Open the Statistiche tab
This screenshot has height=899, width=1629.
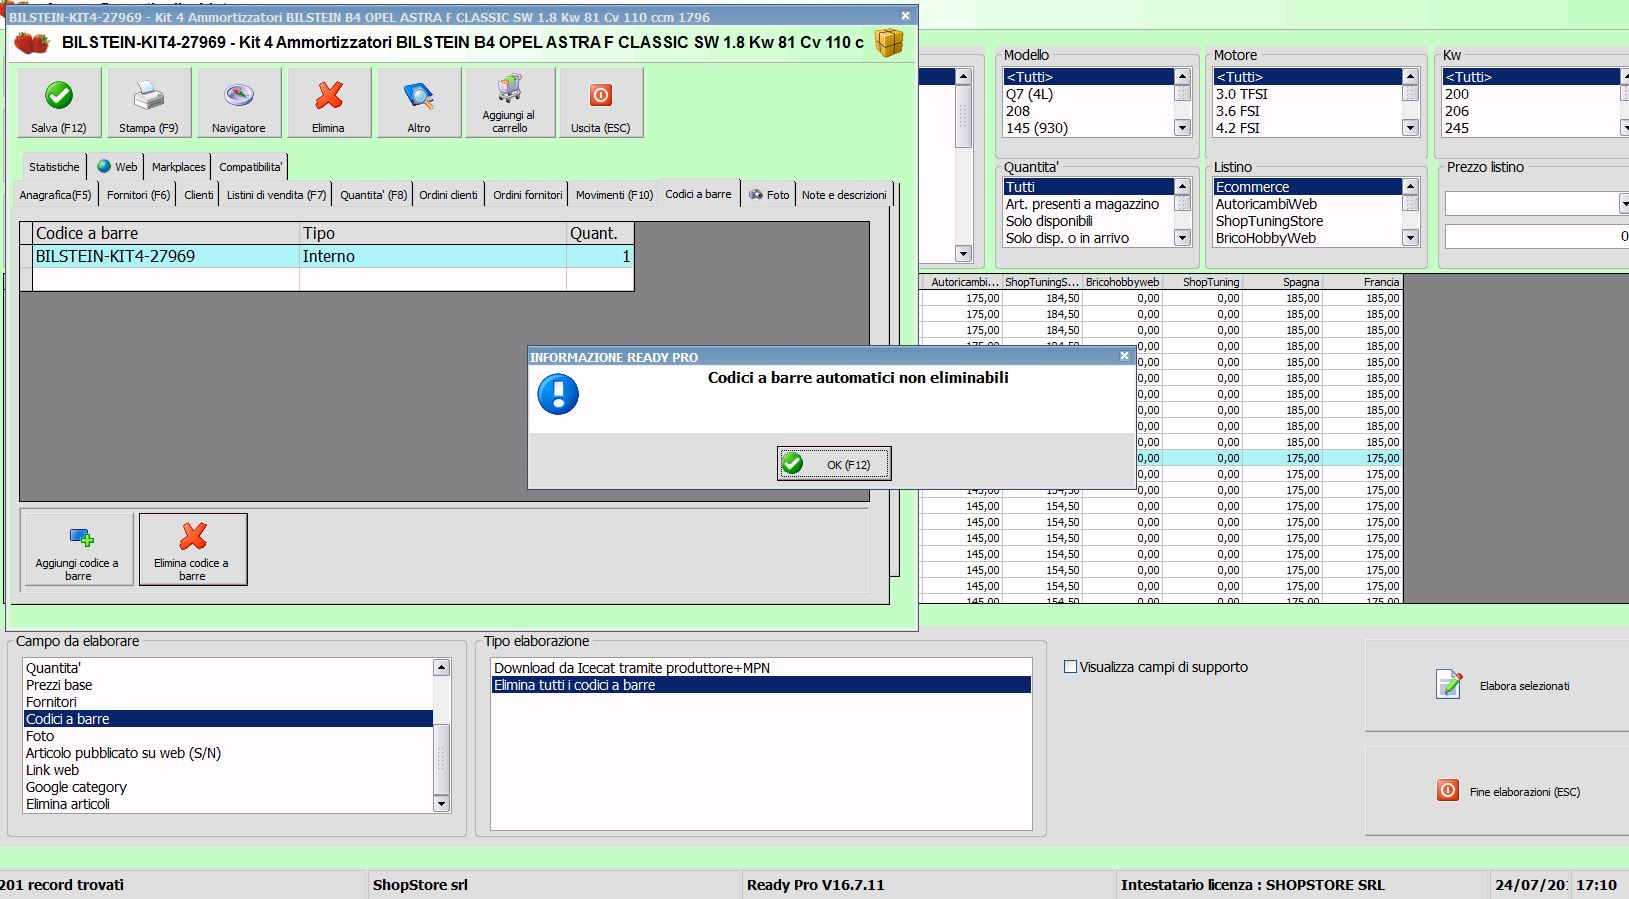coord(54,167)
